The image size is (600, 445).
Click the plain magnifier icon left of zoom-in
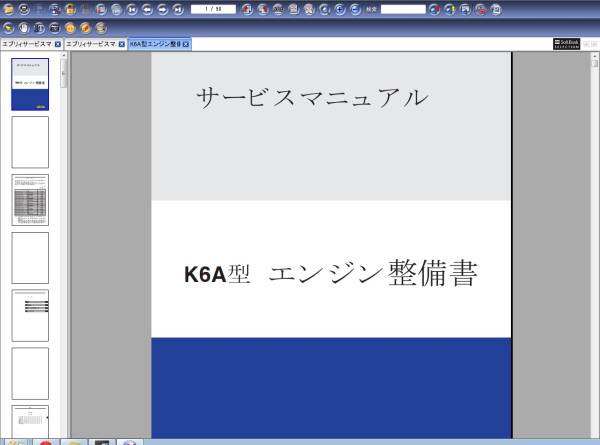[324, 9]
